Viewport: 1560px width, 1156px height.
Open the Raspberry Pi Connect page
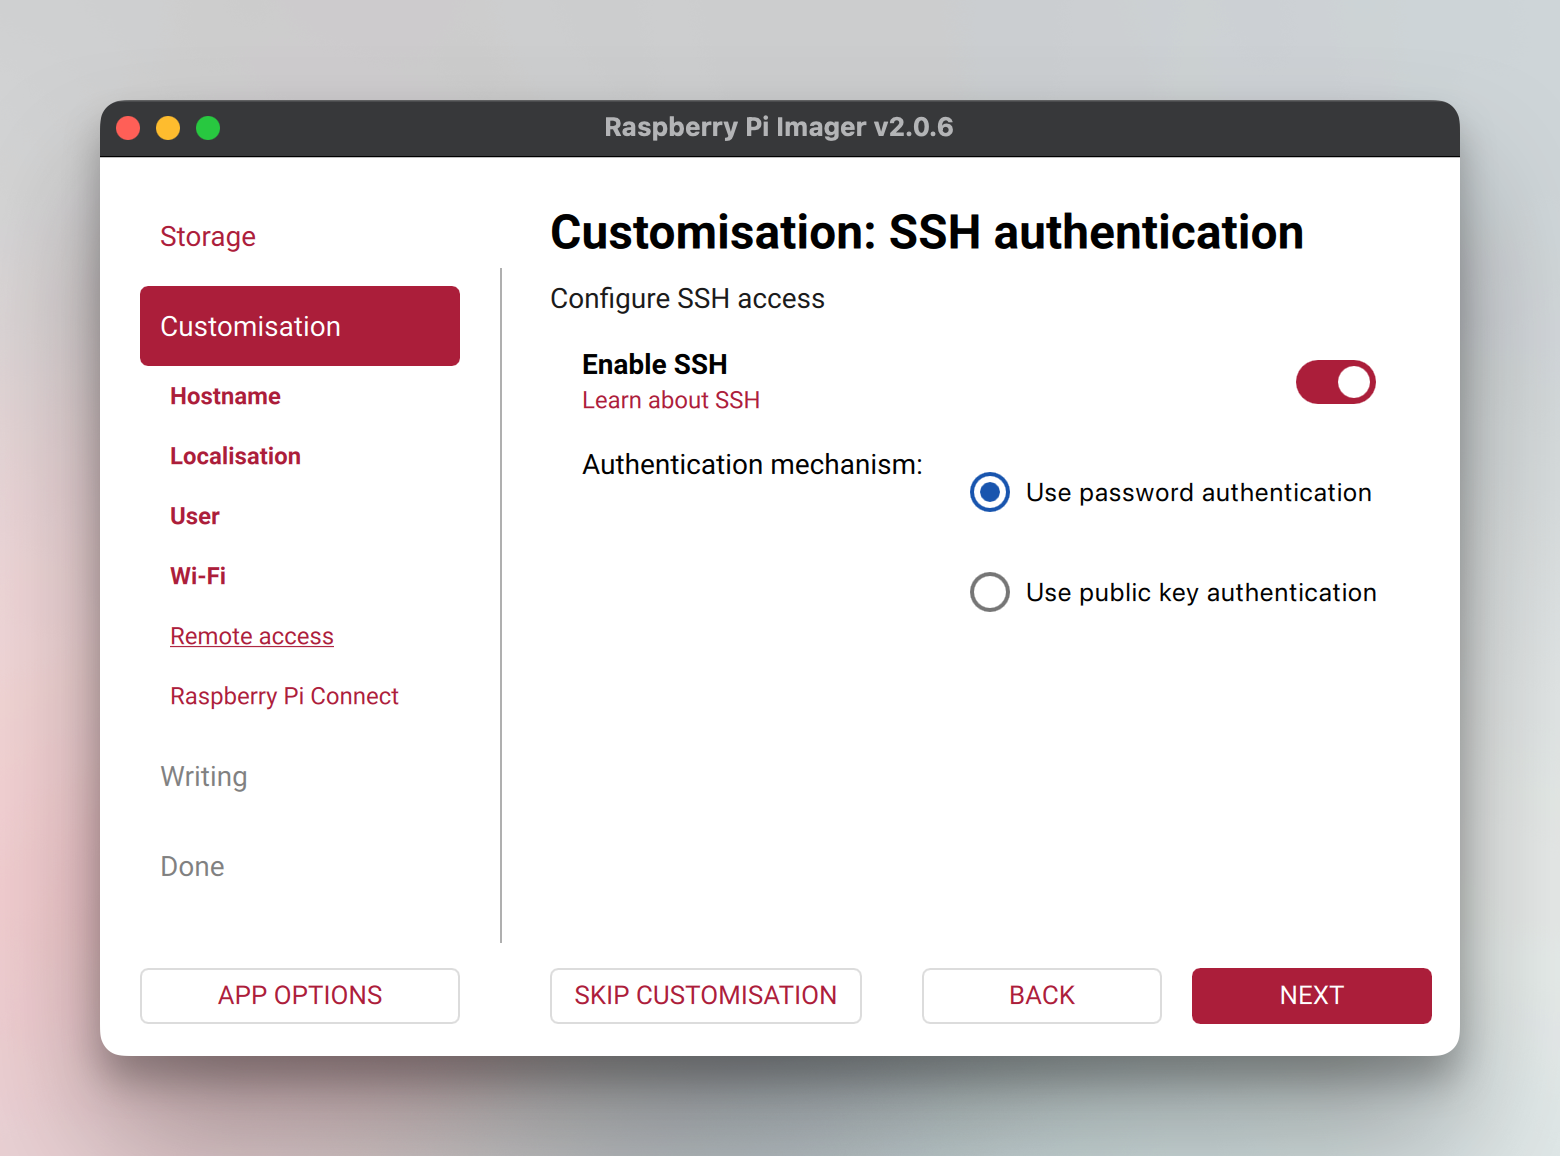(284, 695)
